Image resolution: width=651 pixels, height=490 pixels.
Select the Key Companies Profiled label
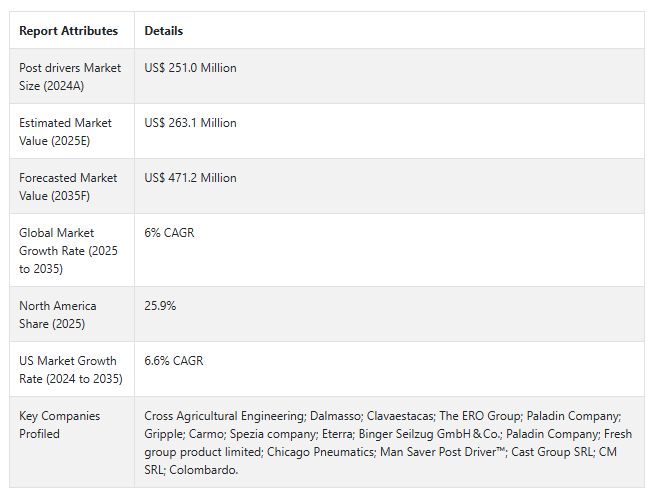(59, 424)
